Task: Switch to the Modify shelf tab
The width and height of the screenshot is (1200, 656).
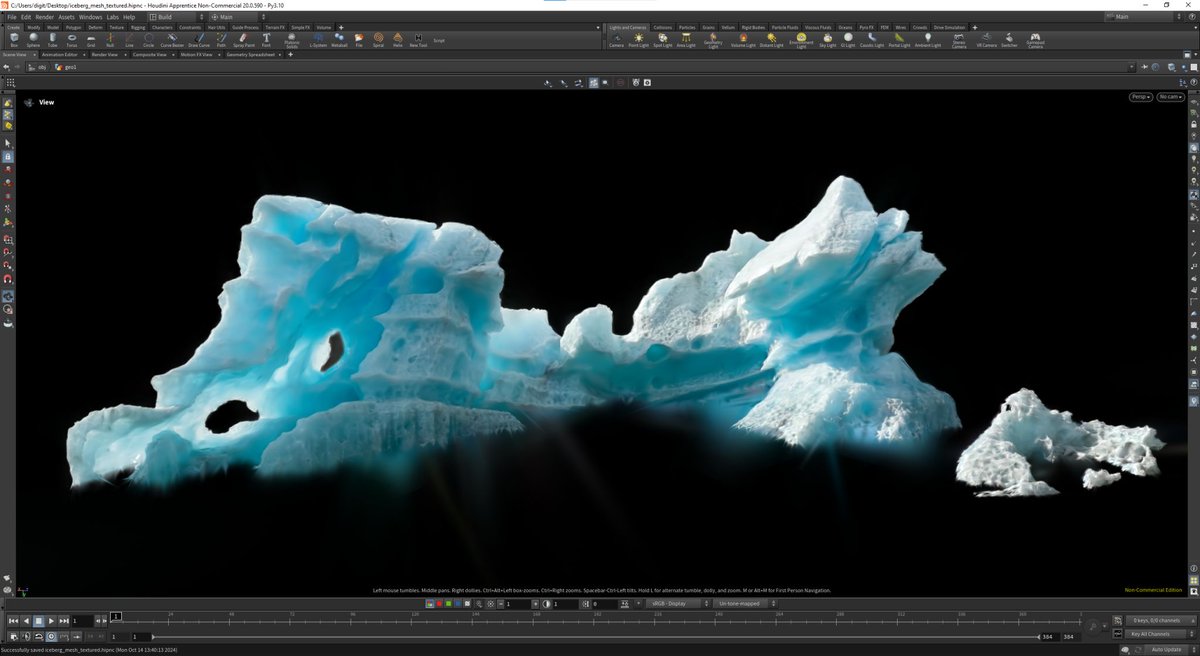Action: click(34, 27)
